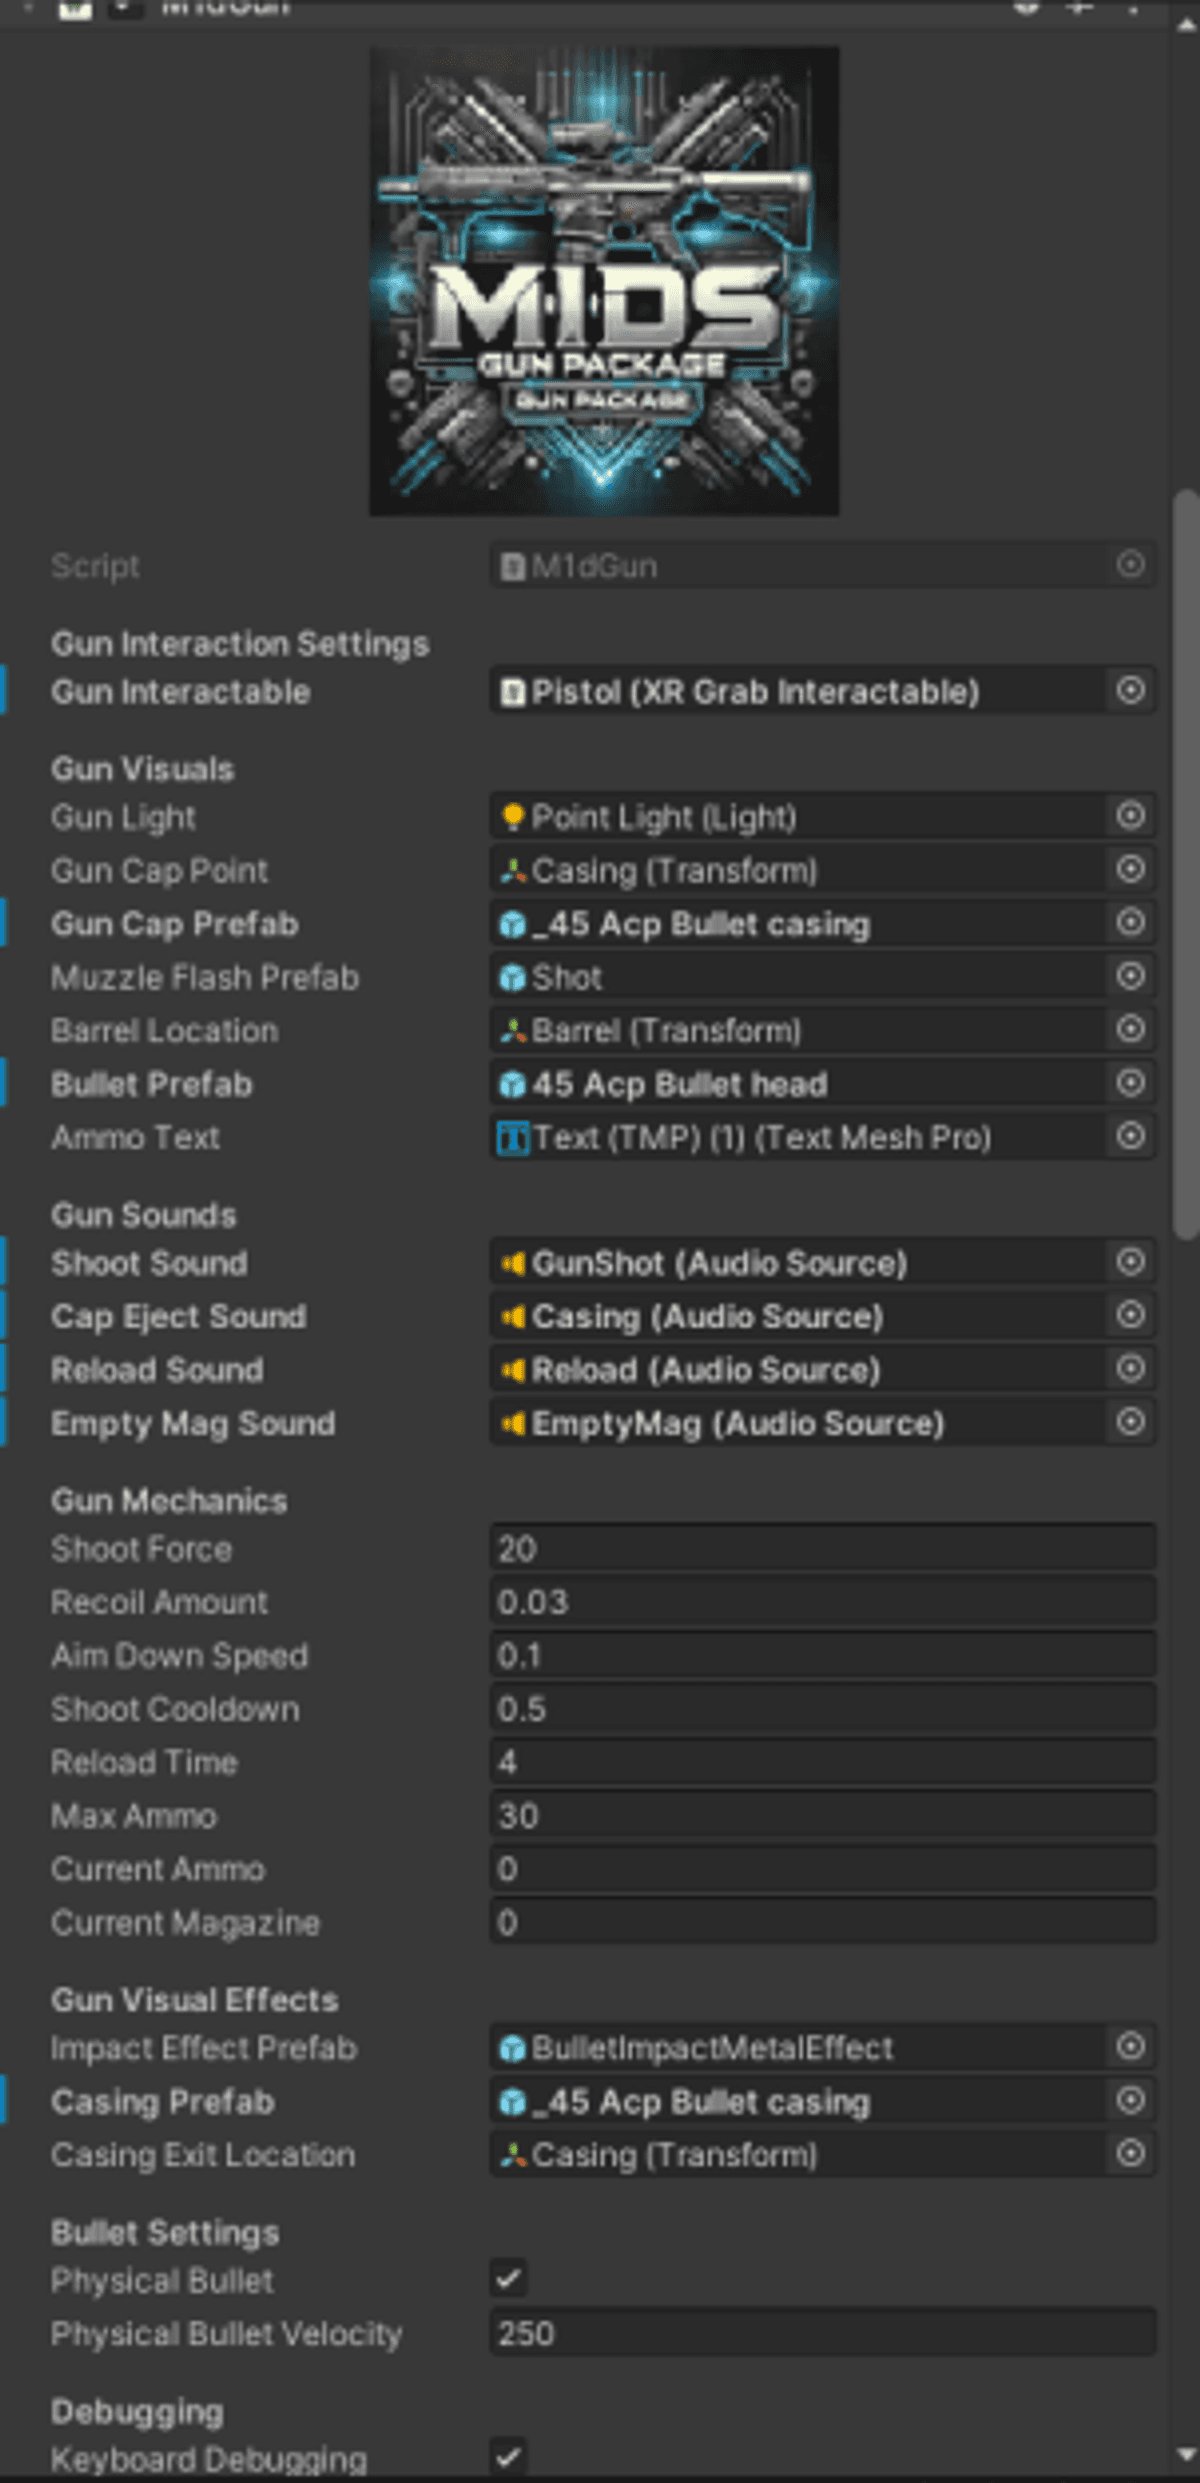
Task: Select the Max Ammo input field
Action: (820, 1815)
